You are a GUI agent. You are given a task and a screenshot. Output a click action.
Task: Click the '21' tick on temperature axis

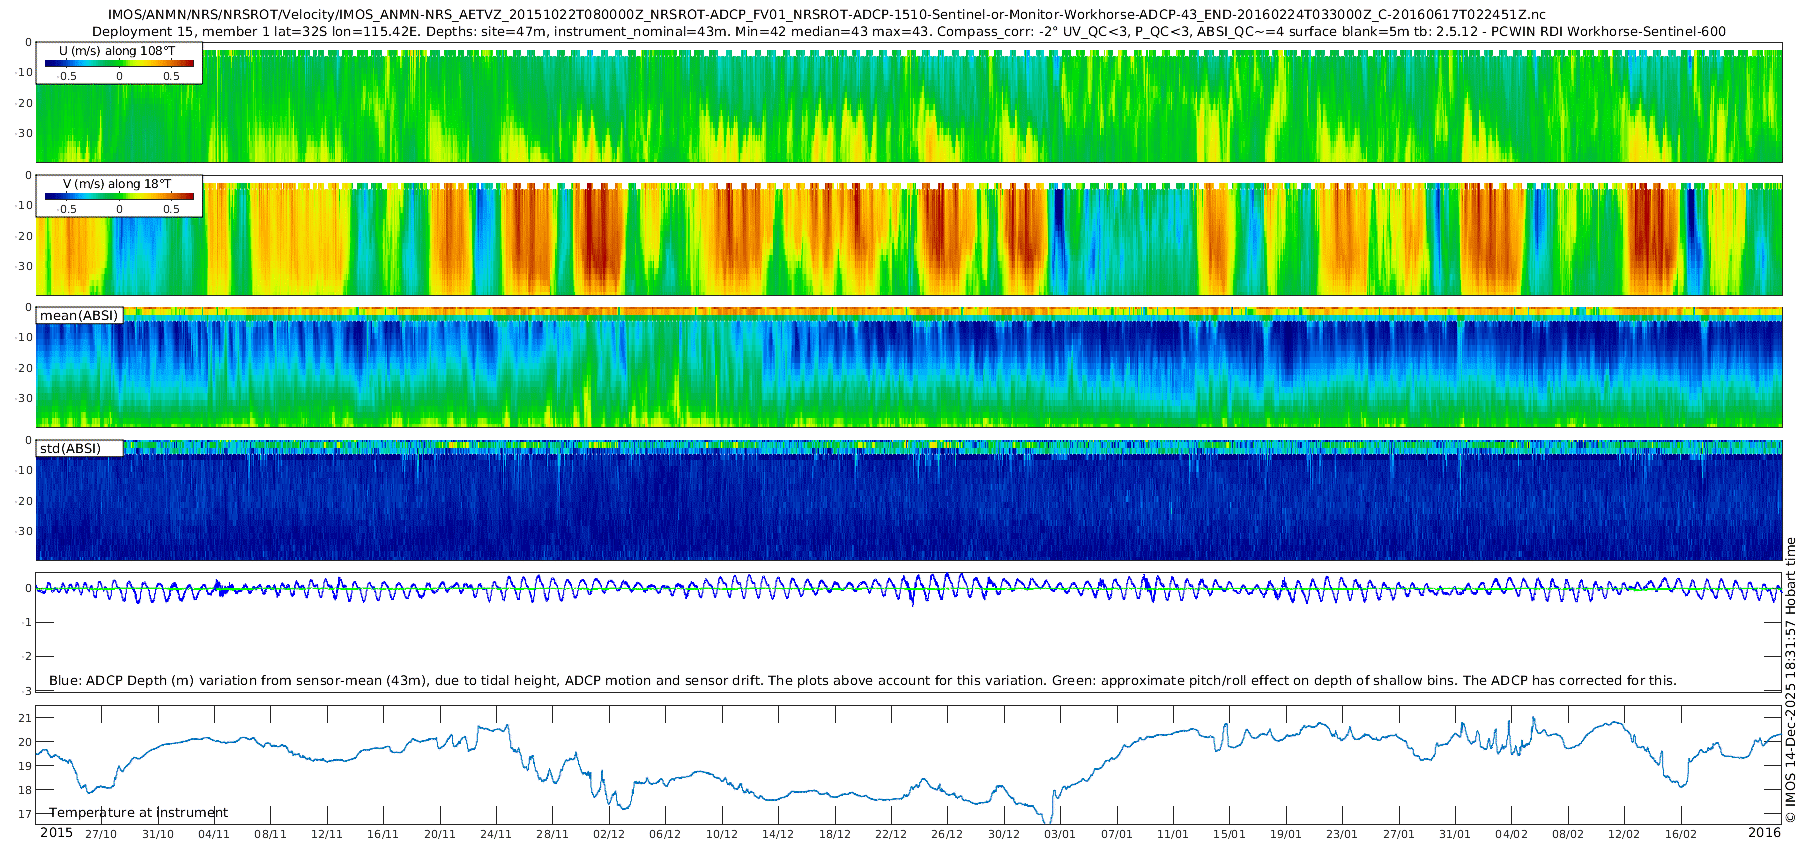pos(26,718)
